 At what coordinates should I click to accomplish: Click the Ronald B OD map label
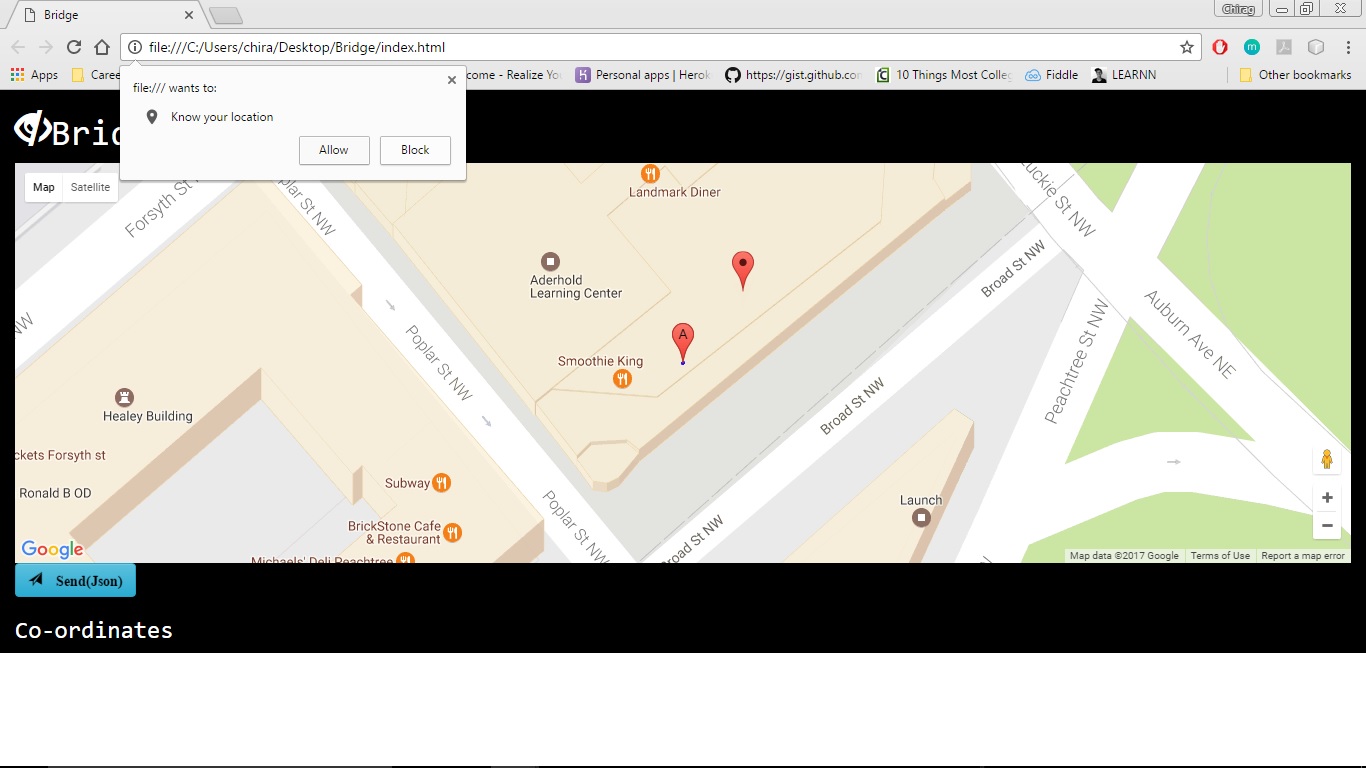tap(55, 493)
